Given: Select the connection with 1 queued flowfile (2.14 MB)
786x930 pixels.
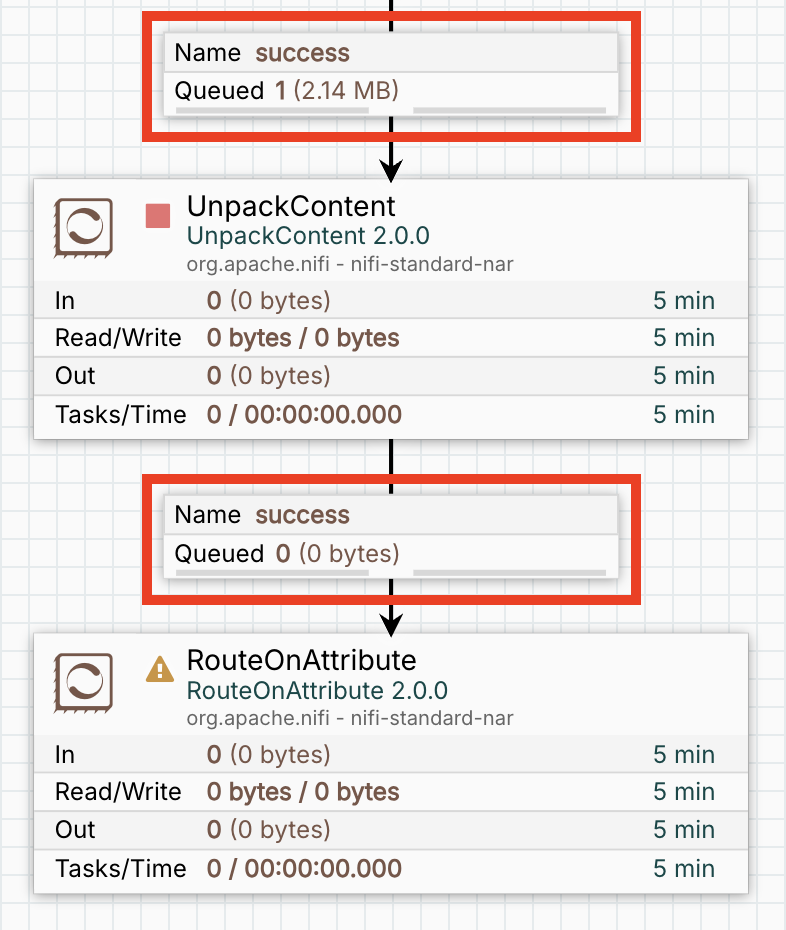Looking at the screenshot, I should (x=391, y=72).
